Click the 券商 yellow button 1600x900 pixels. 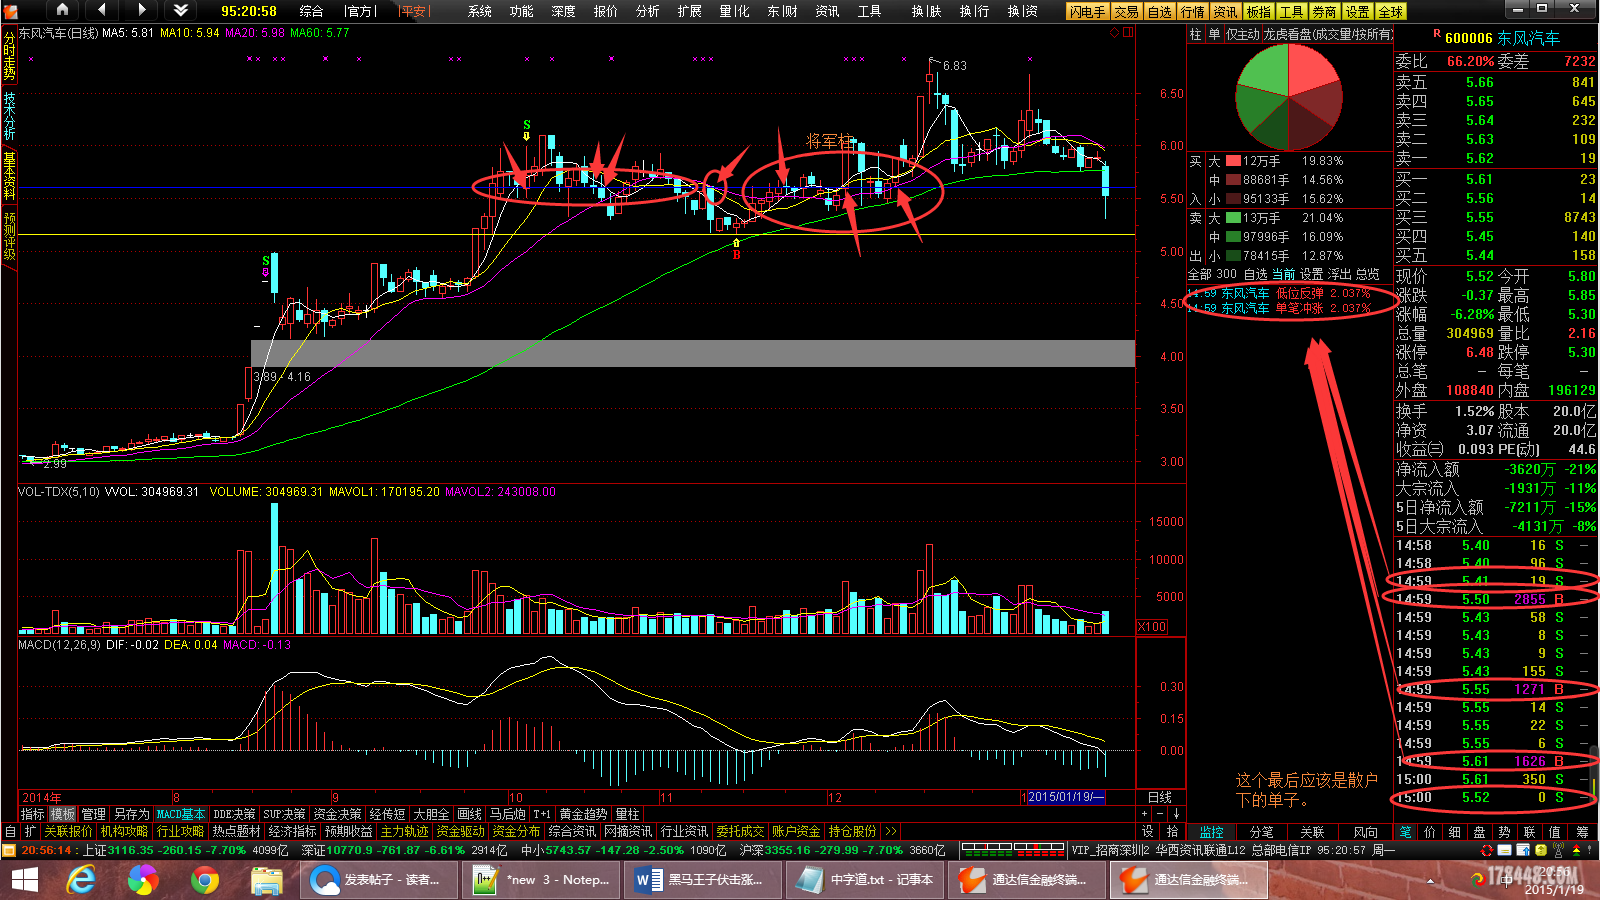click(x=1325, y=12)
